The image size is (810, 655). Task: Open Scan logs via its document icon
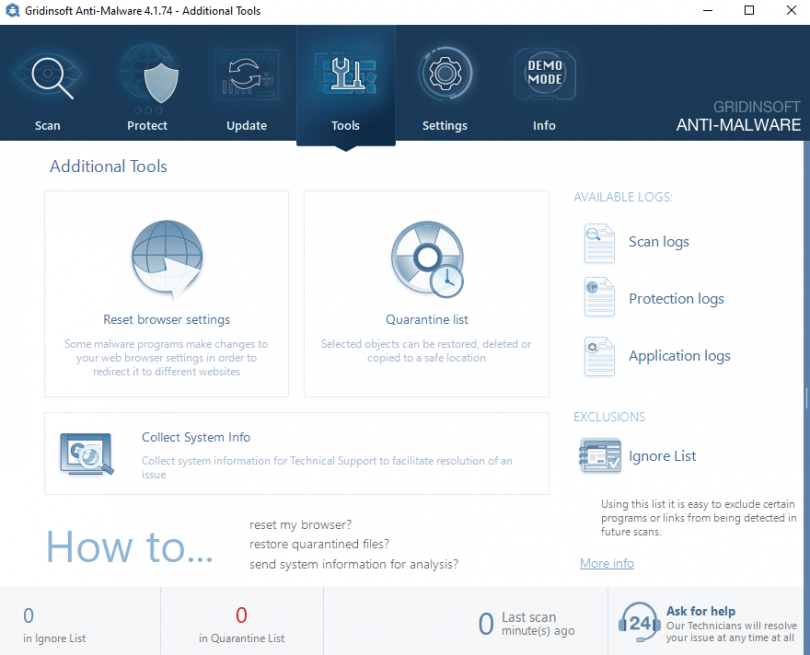pos(600,243)
